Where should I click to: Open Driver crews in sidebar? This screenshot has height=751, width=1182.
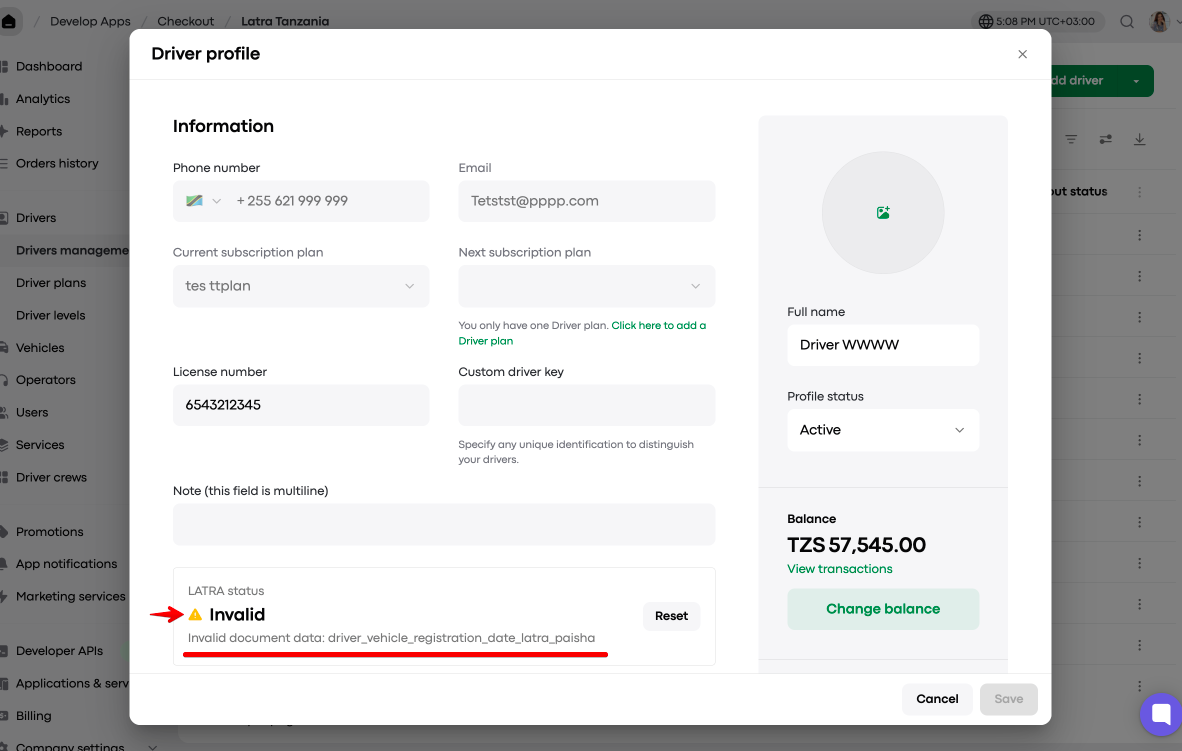(51, 477)
